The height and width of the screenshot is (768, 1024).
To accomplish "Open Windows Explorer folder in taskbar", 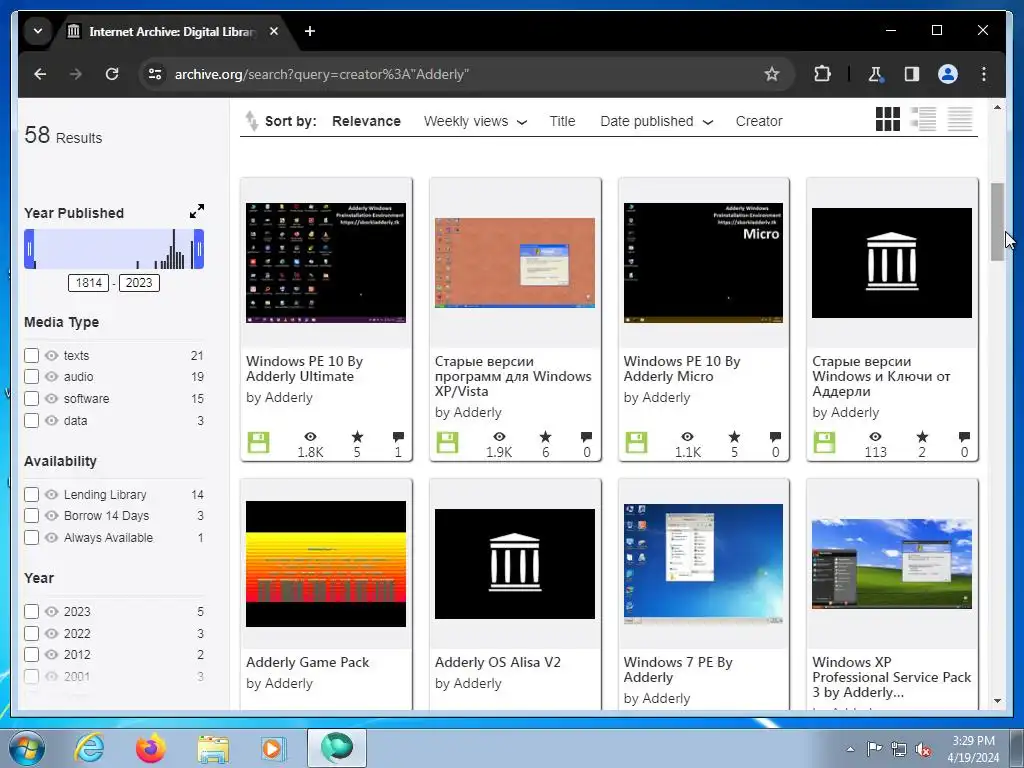I will [x=213, y=749].
